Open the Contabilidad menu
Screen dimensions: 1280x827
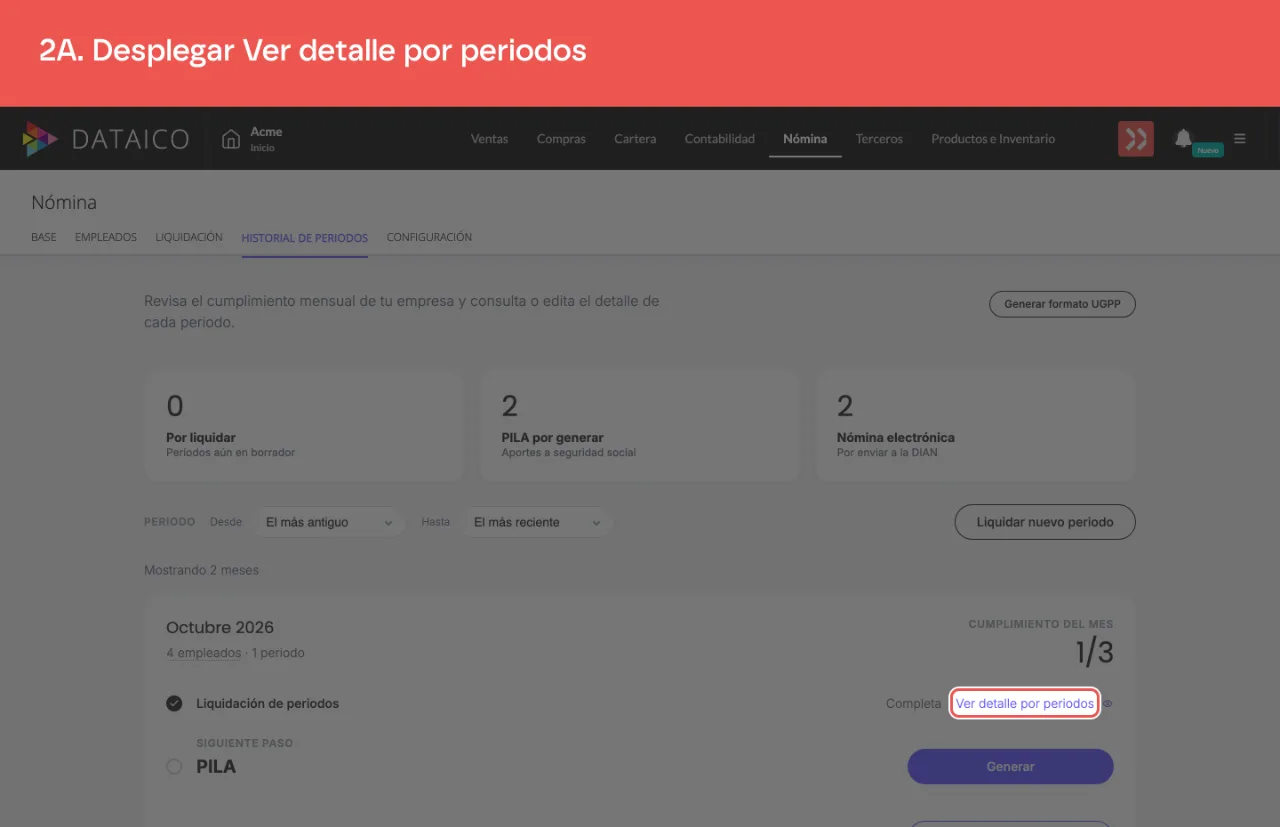pyautogui.click(x=720, y=139)
